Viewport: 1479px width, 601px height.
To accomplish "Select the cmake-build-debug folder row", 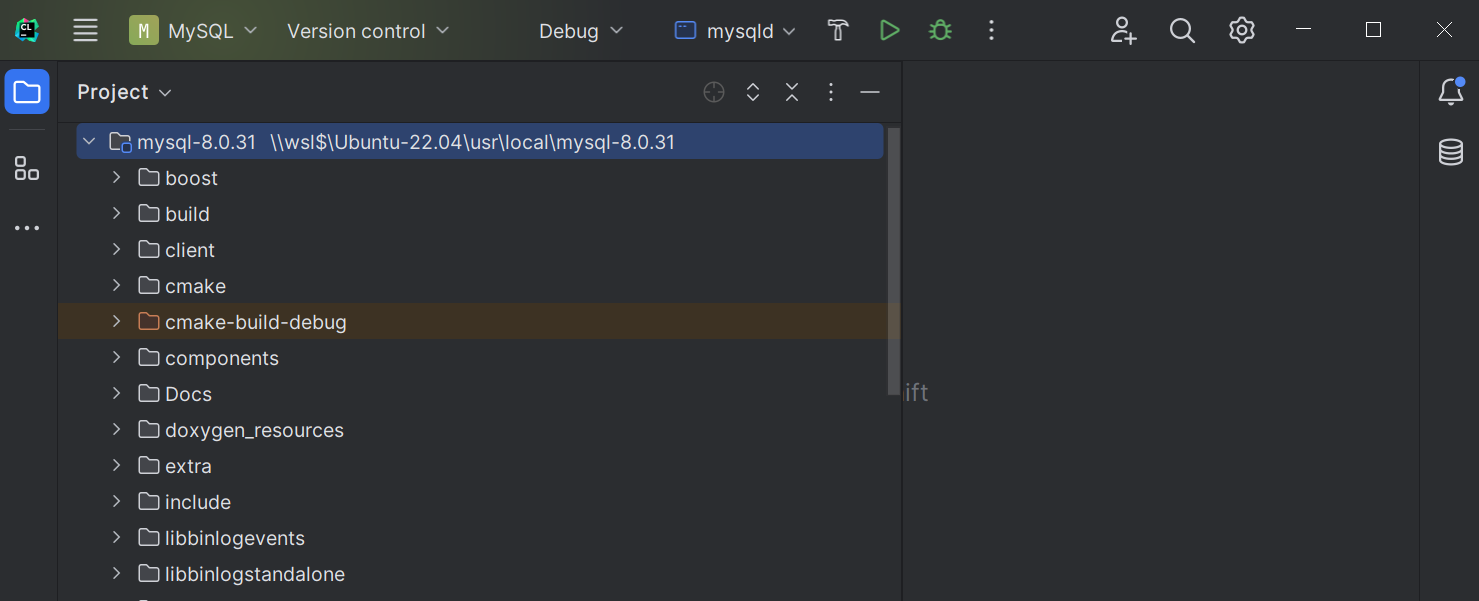I will [x=480, y=322].
